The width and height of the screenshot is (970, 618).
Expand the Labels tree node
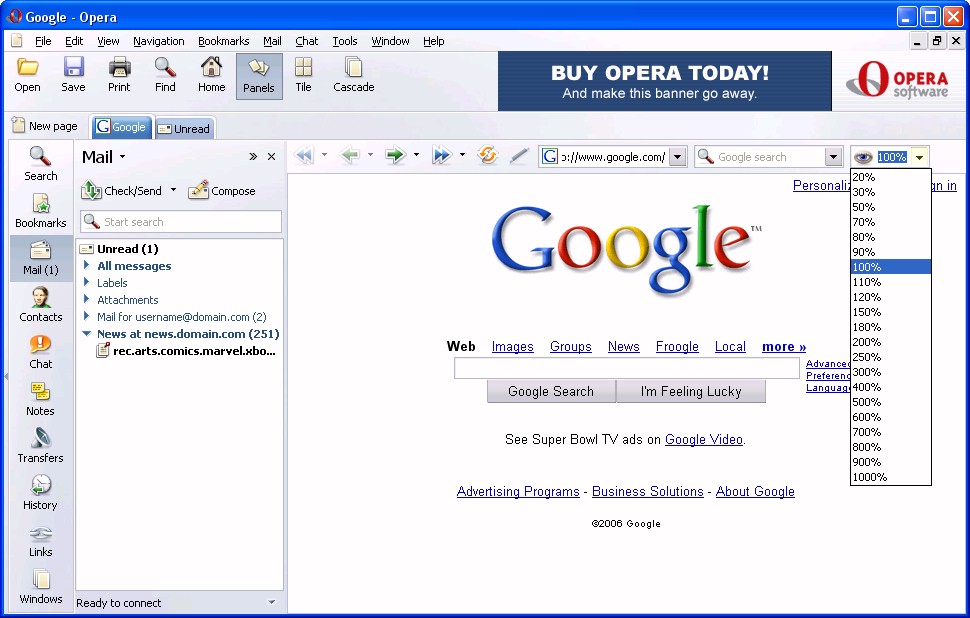tap(87, 282)
